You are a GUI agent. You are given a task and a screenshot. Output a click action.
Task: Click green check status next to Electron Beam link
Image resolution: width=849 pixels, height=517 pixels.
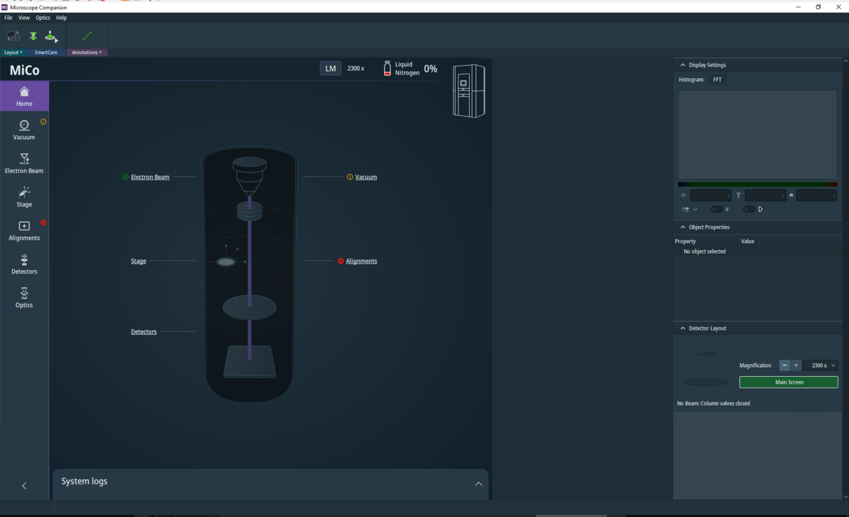(x=126, y=177)
